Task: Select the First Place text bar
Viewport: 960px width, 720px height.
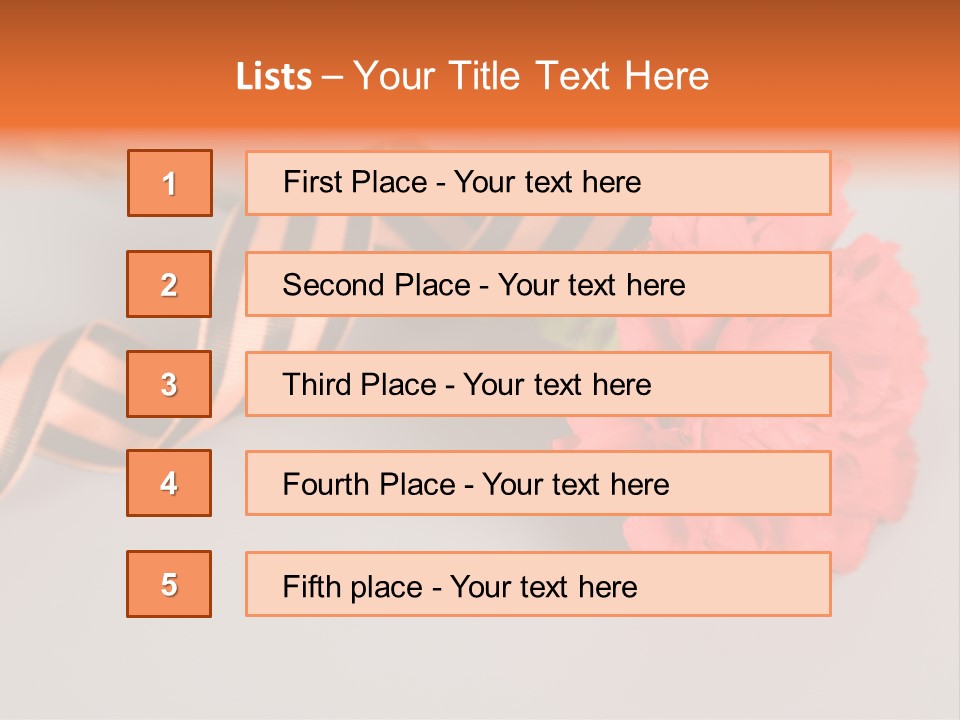Action: pos(538,183)
